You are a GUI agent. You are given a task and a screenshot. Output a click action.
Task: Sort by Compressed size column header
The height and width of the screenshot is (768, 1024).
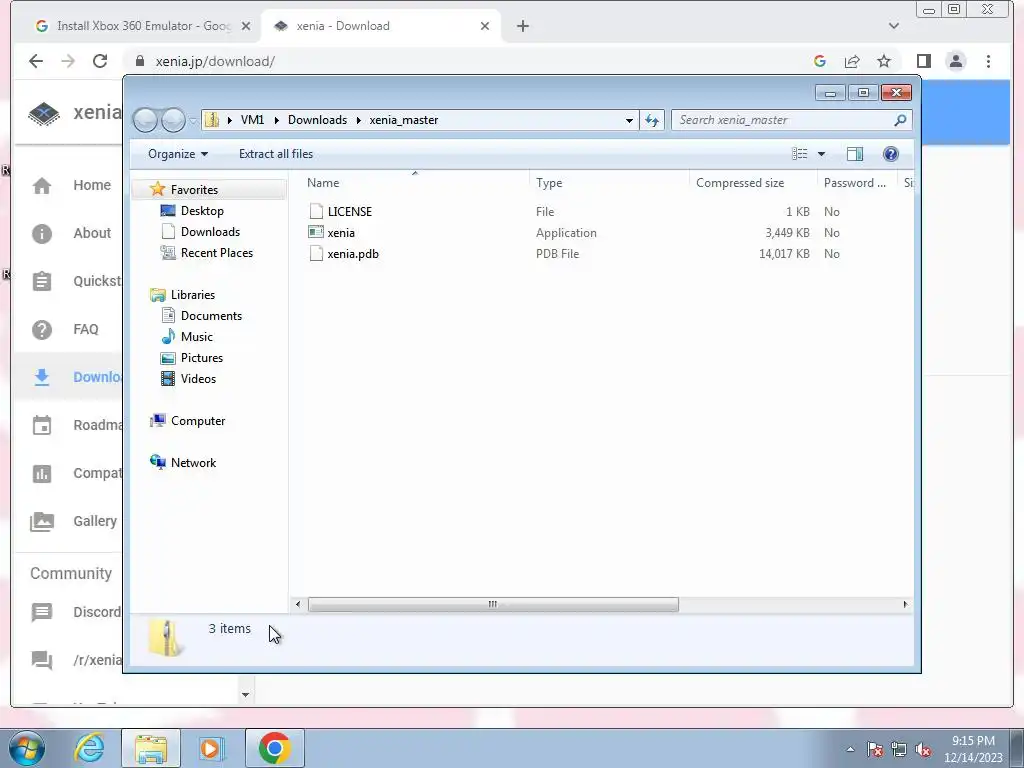(740, 183)
